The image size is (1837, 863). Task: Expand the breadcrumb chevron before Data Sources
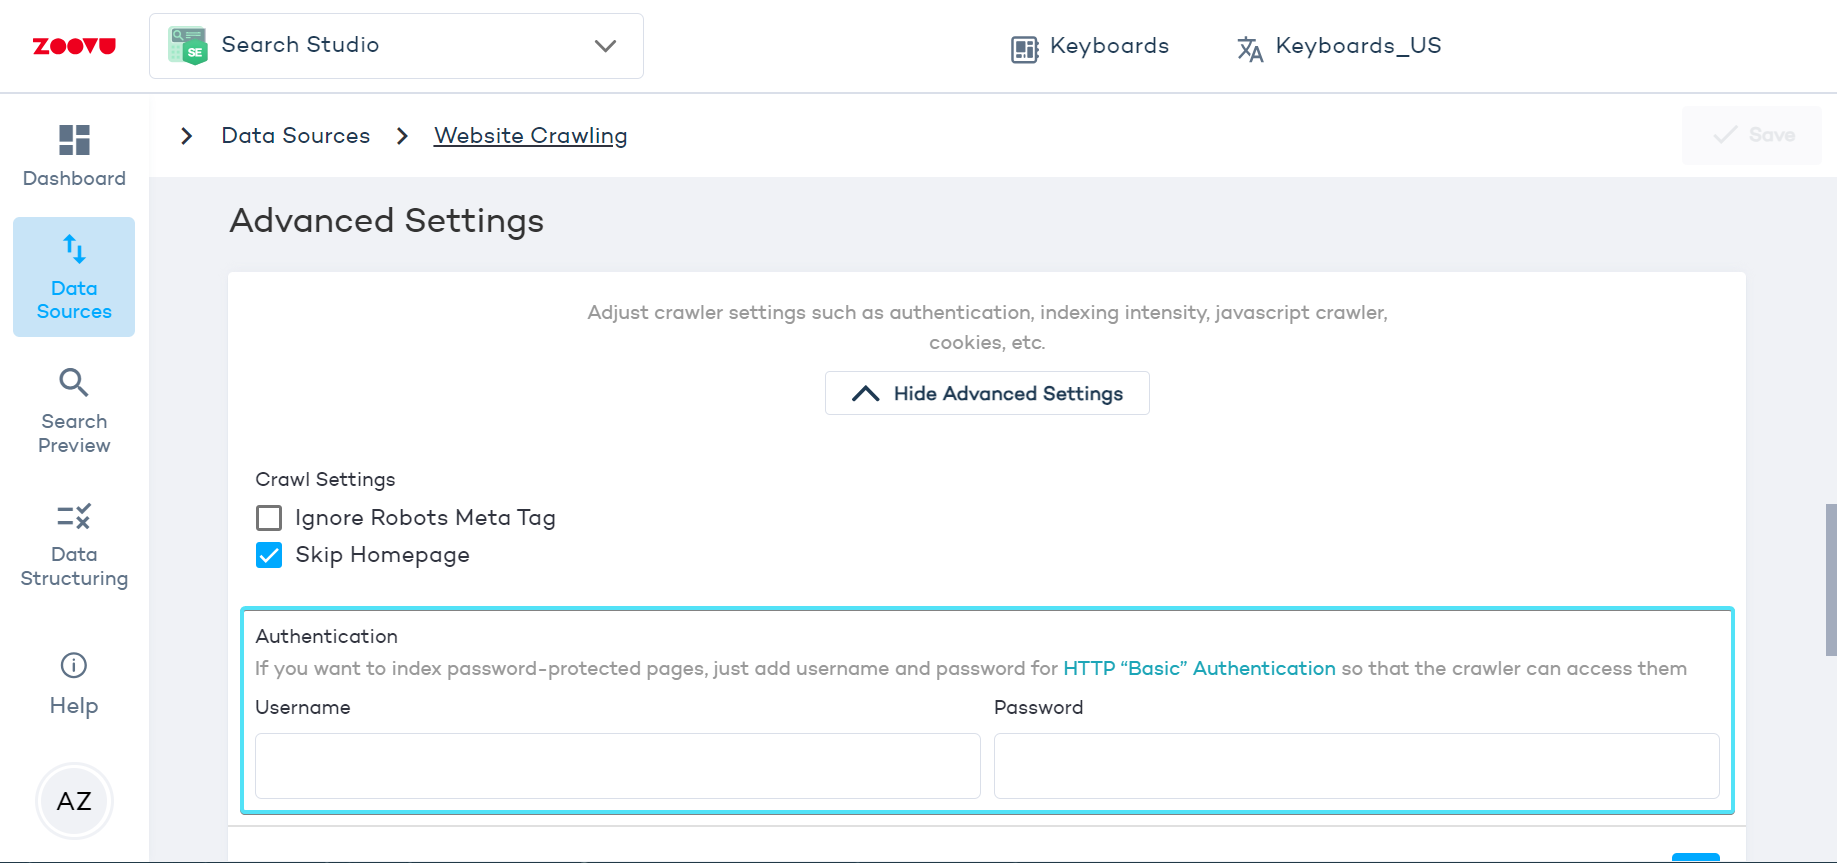[186, 136]
